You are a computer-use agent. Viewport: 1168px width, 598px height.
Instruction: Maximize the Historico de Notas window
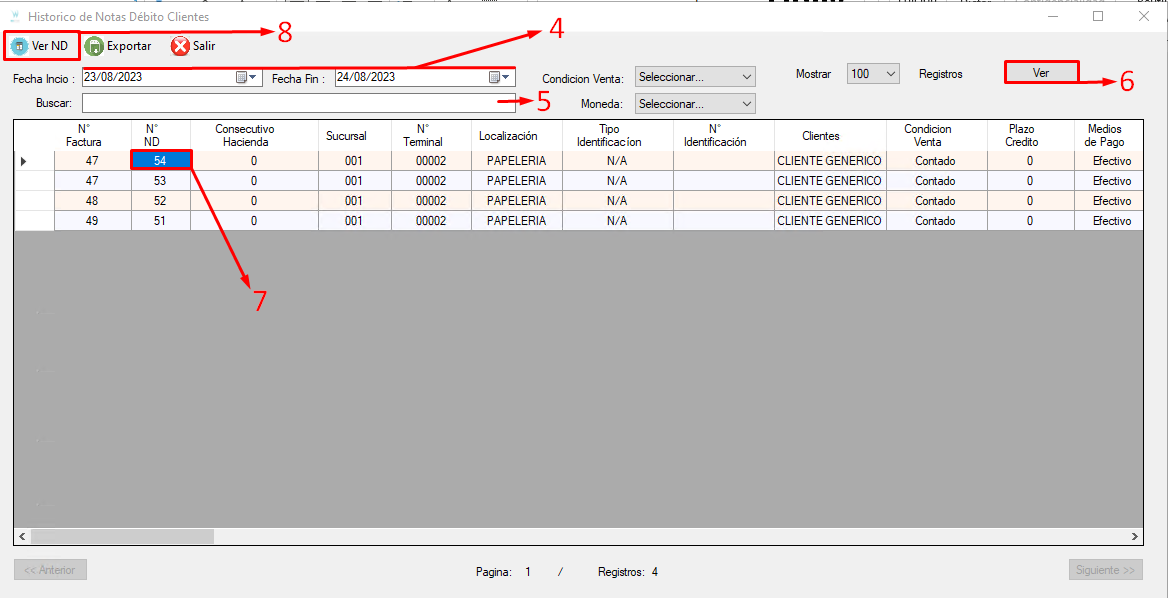tap(1098, 16)
